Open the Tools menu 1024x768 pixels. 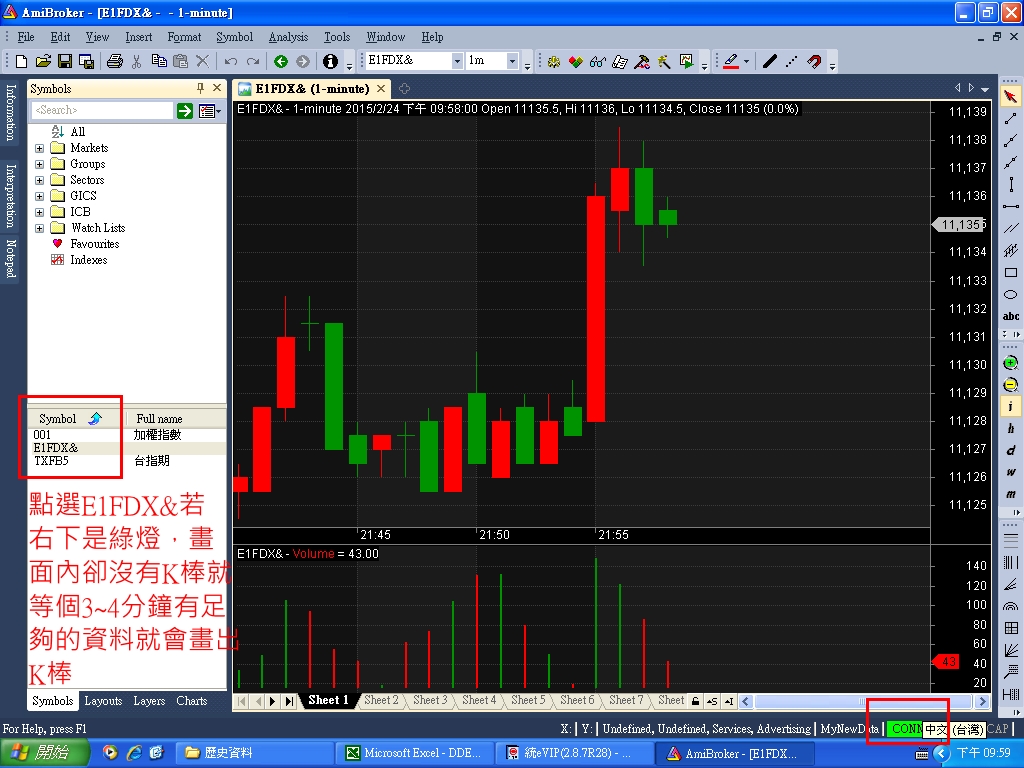coord(337,37)
